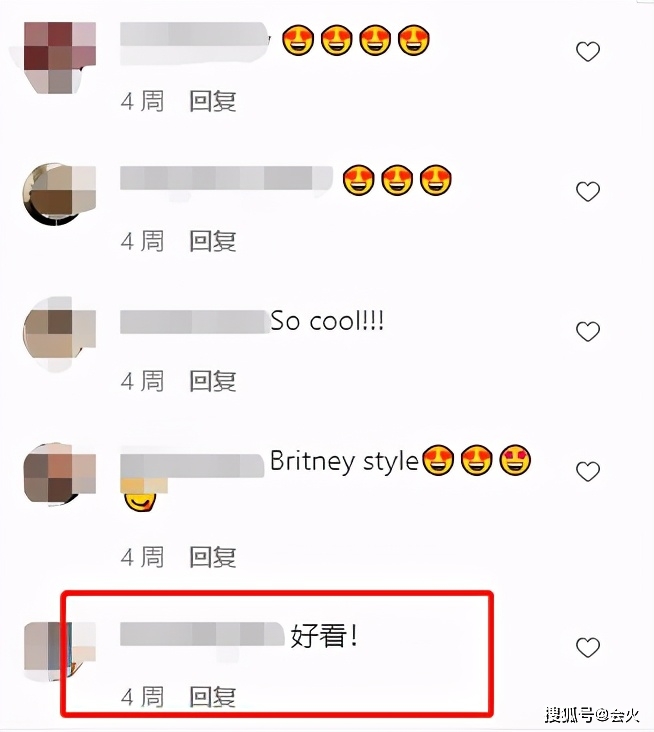Reply to the "好看!" comment

(213, 697)
